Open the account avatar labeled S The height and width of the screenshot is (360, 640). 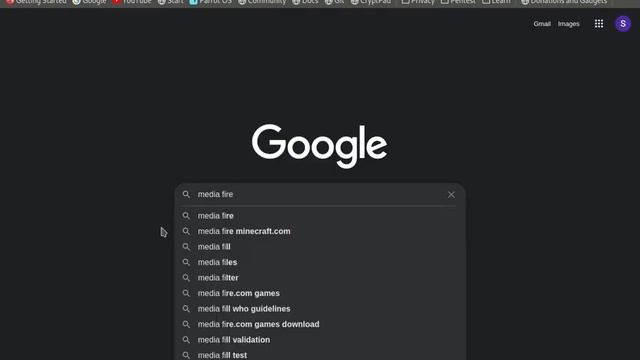(623, 24)
